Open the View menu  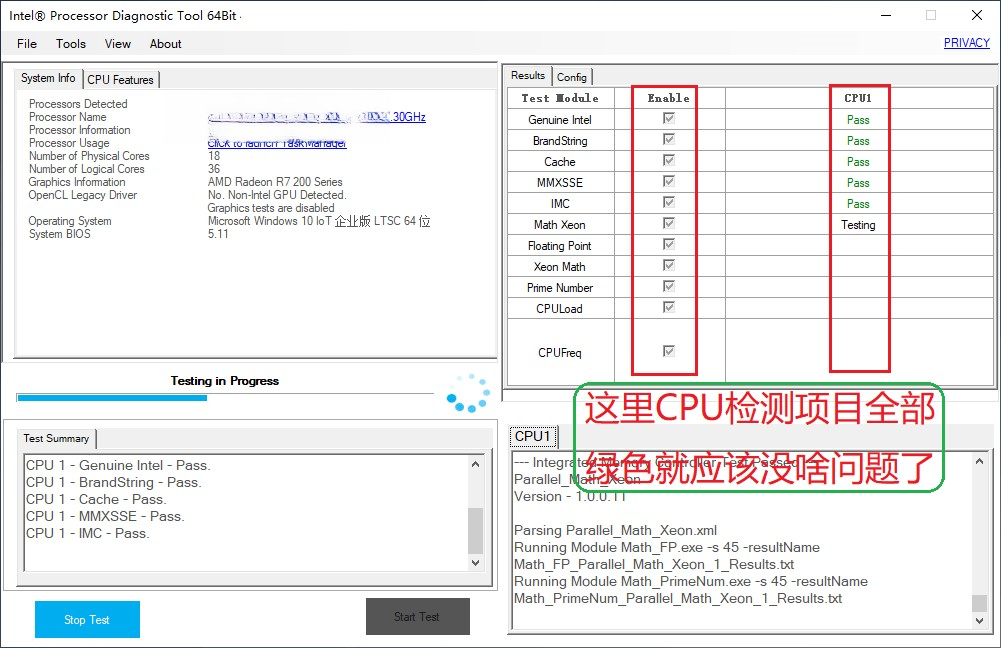(118, 43)
